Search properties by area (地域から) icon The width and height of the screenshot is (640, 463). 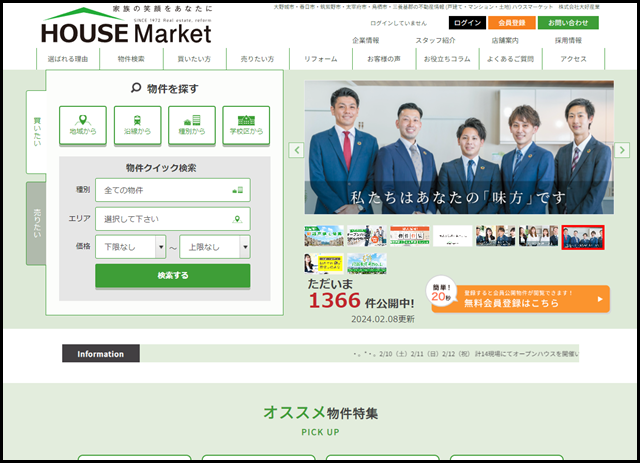(x=83, y=125)
